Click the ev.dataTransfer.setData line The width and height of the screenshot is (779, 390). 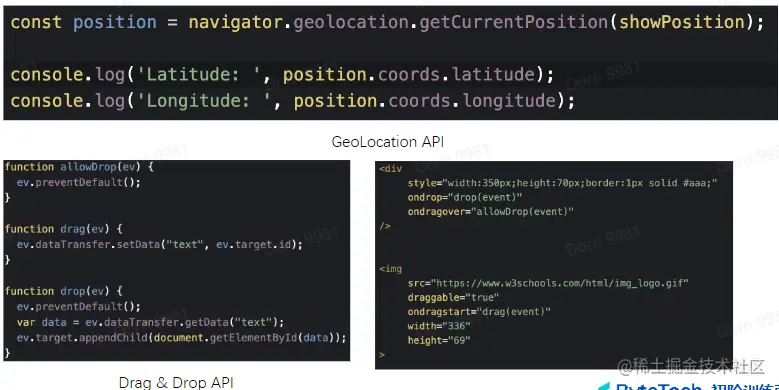(x=159, y=244)
